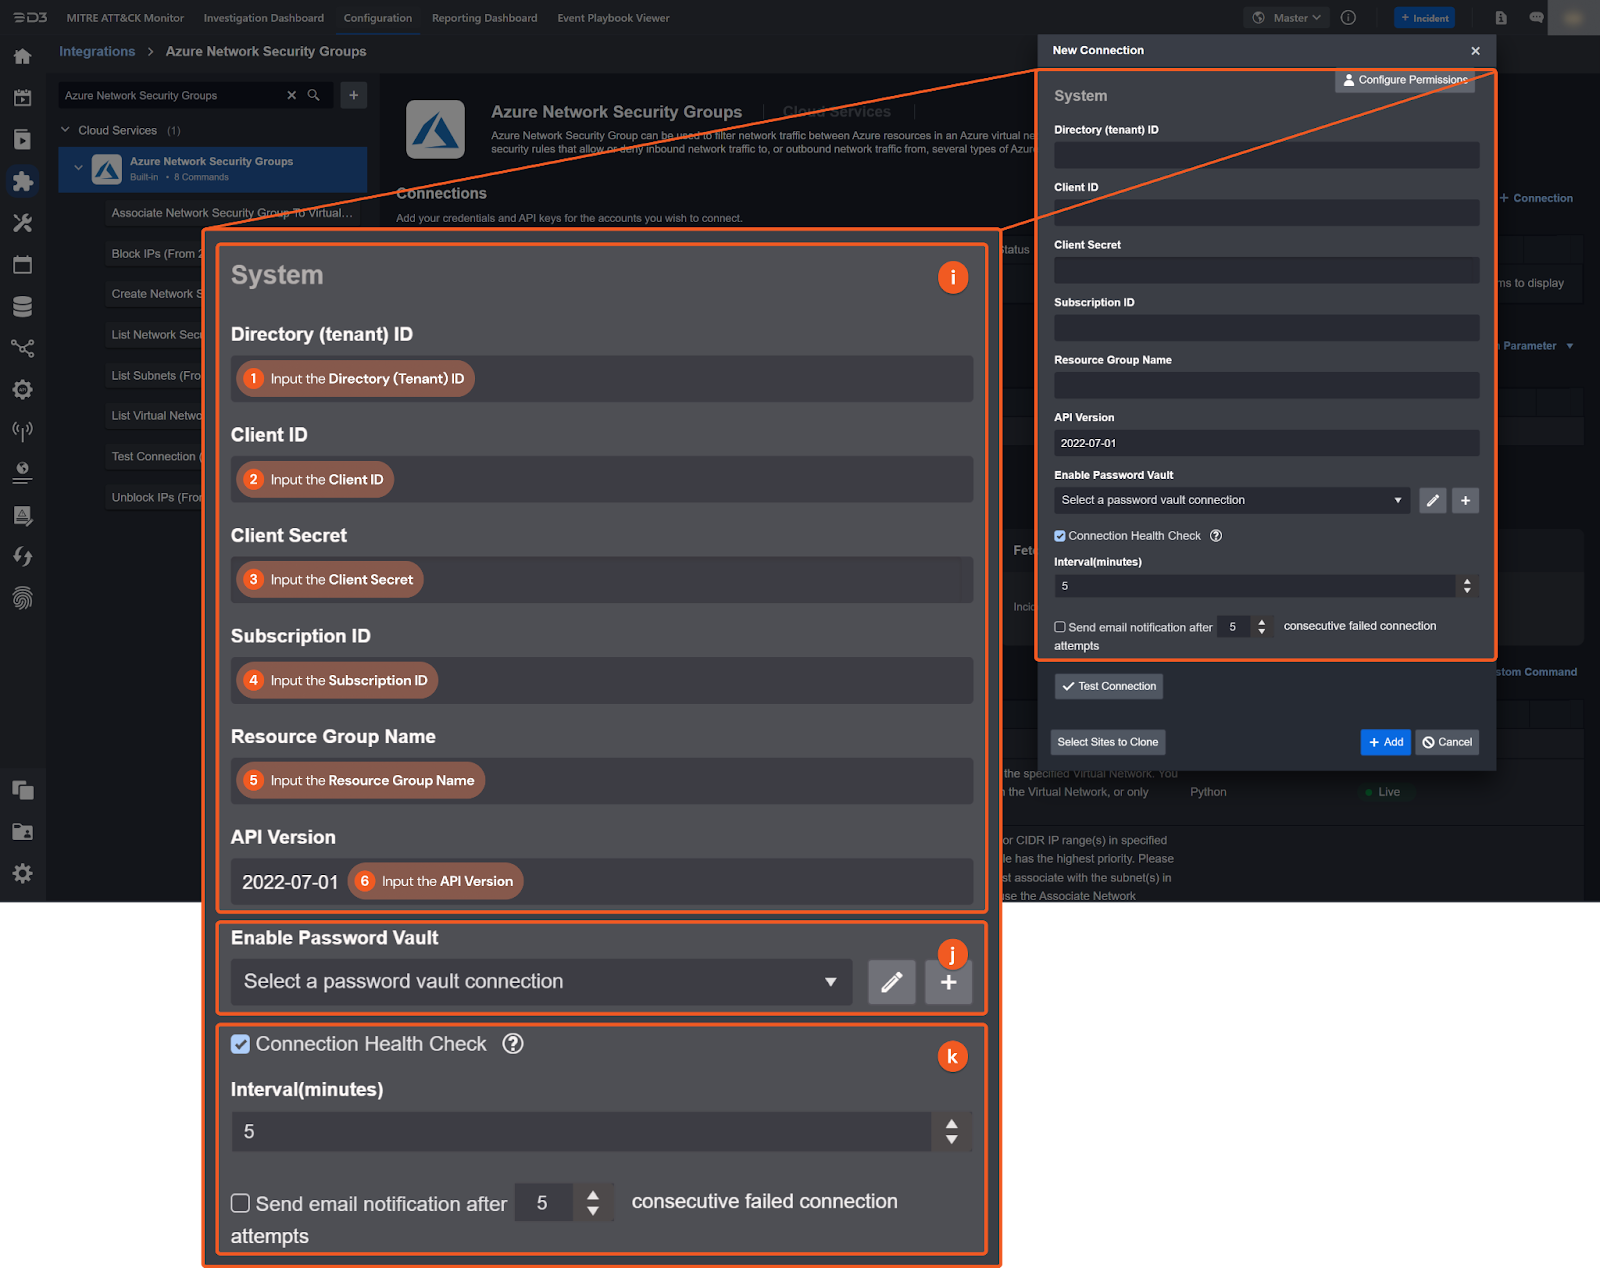Click the wrench and screwdriver sidebar icon

(22, 223)
